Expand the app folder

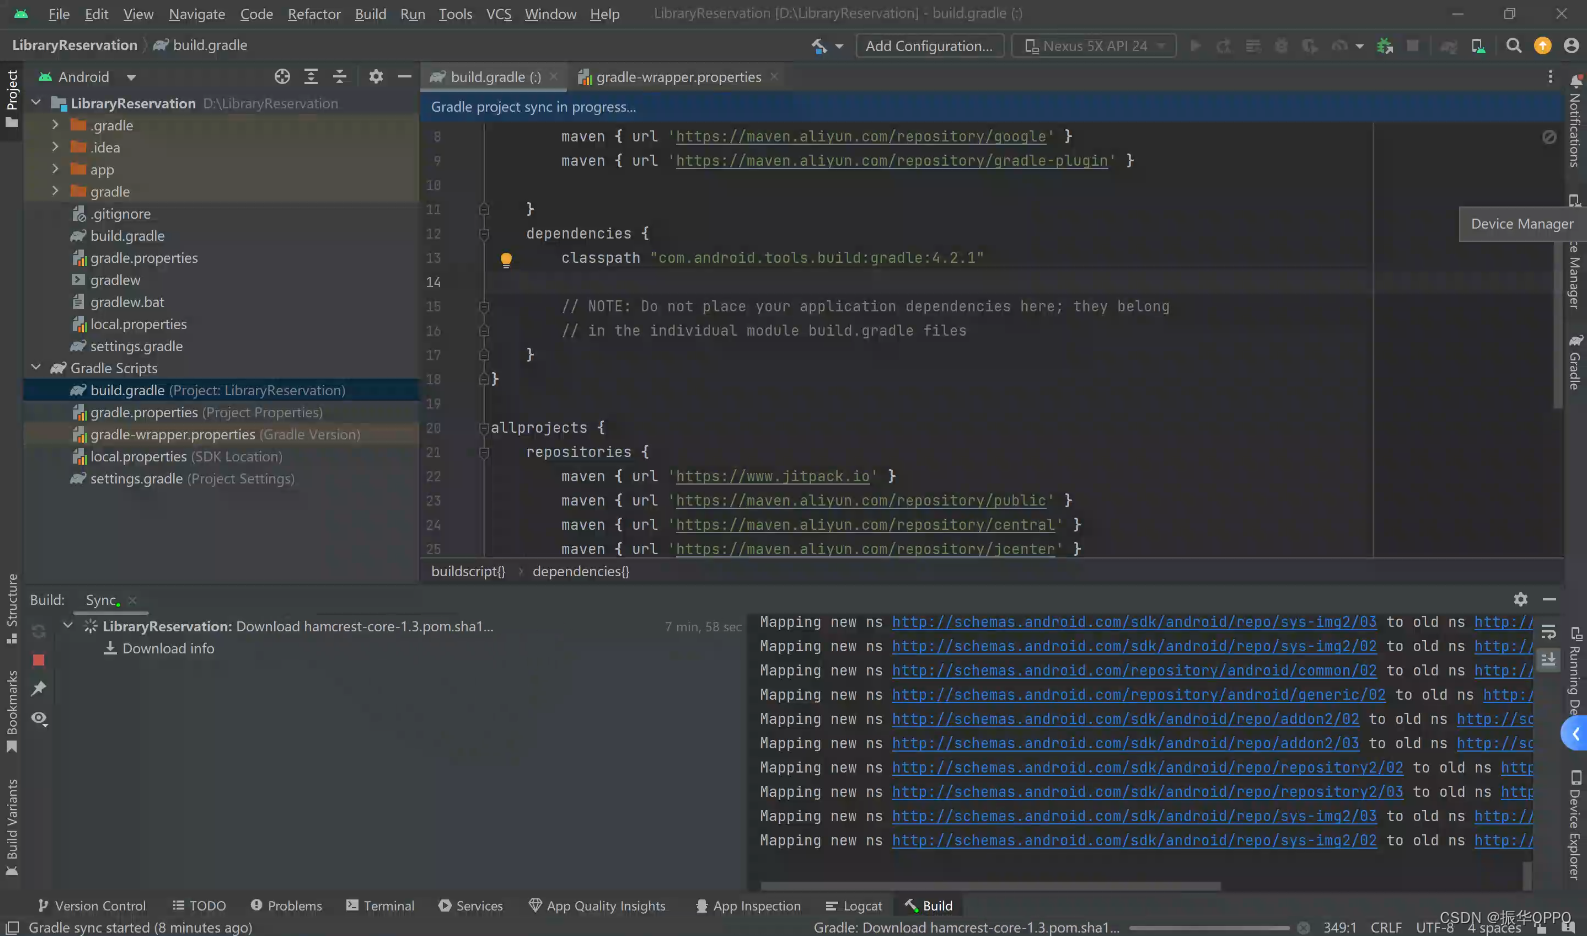click(56, 169)
